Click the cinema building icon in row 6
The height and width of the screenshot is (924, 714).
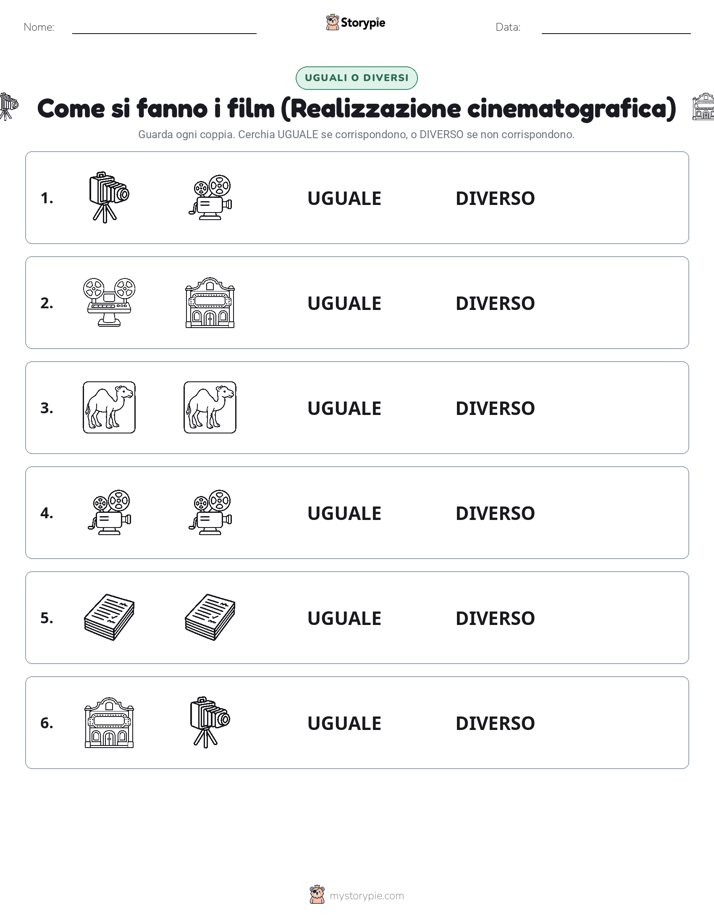pos(109,722)
